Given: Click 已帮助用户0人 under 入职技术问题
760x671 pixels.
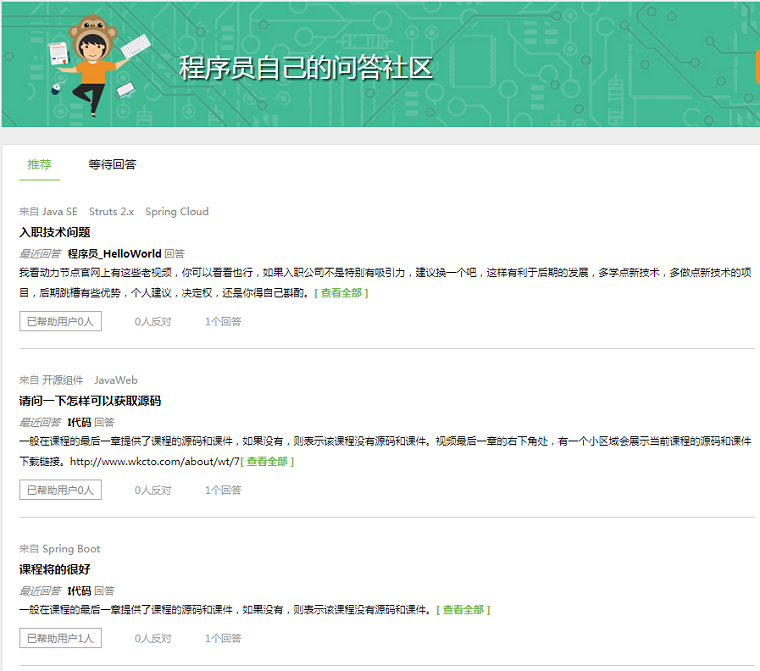Looking at the screenshot, I should point(60,322).
